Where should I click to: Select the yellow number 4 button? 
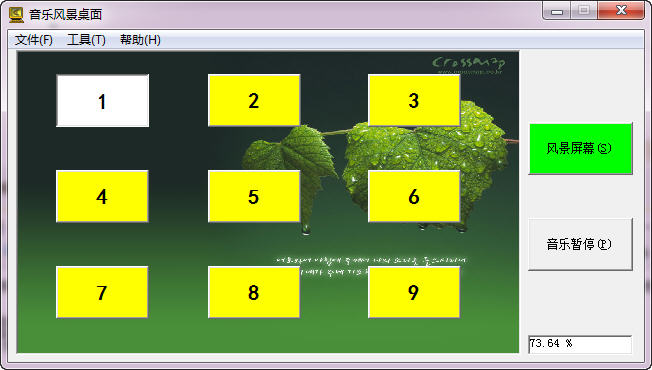tap(102, 196)
